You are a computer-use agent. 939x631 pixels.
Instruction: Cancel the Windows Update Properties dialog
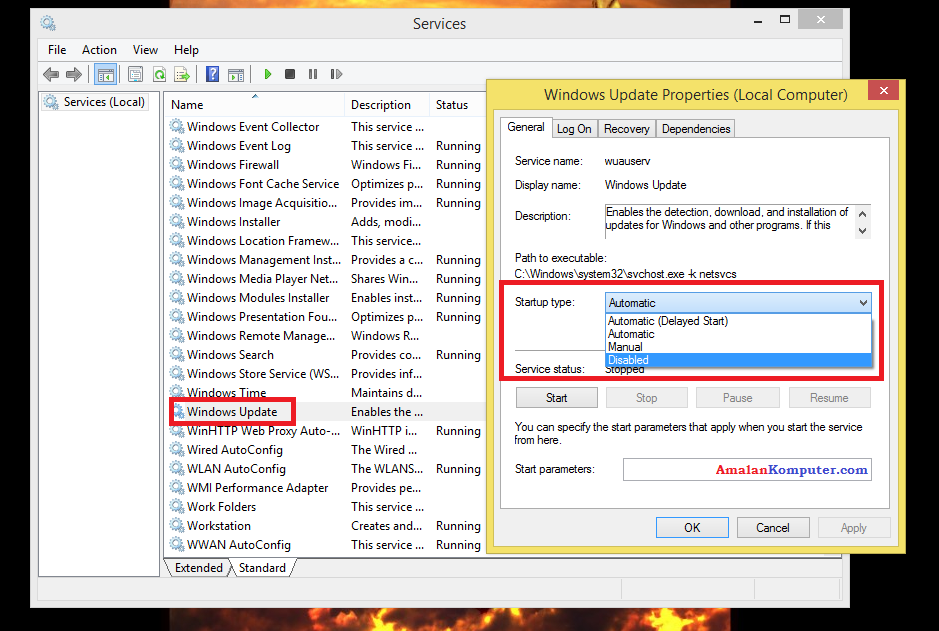coord(773,527)
